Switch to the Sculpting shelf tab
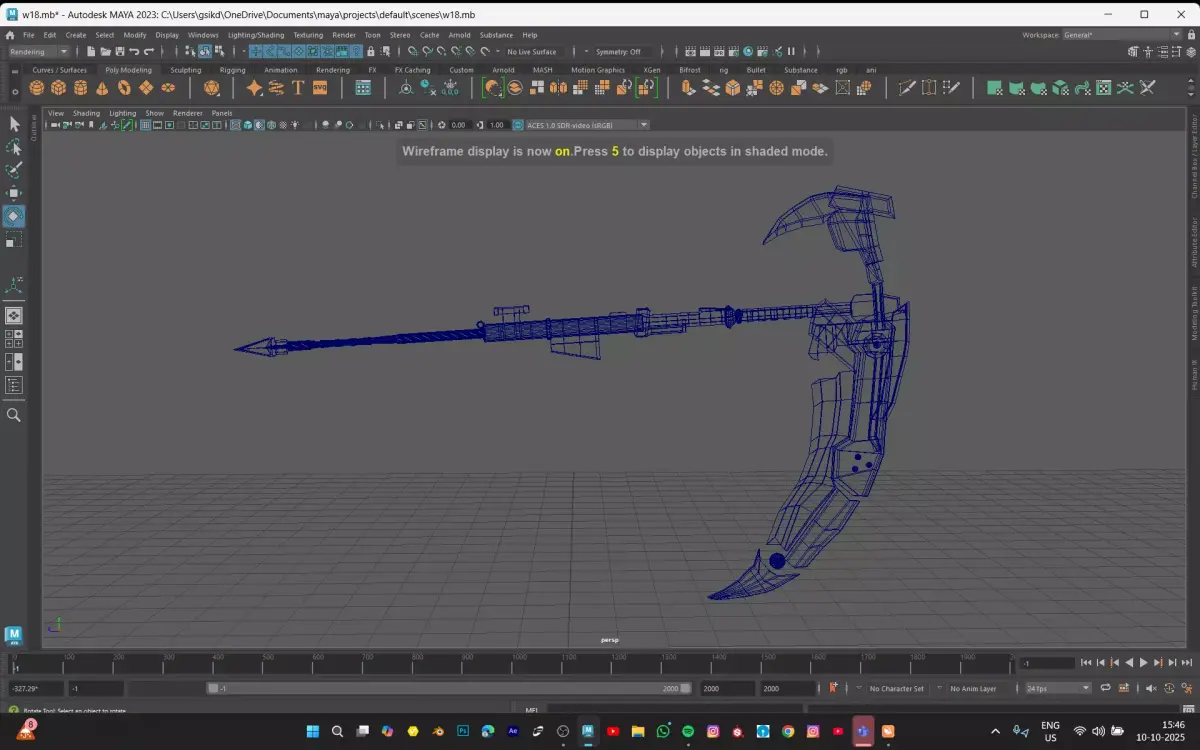The width and height of the screenshot is (1200, 750). coord(185,70)
